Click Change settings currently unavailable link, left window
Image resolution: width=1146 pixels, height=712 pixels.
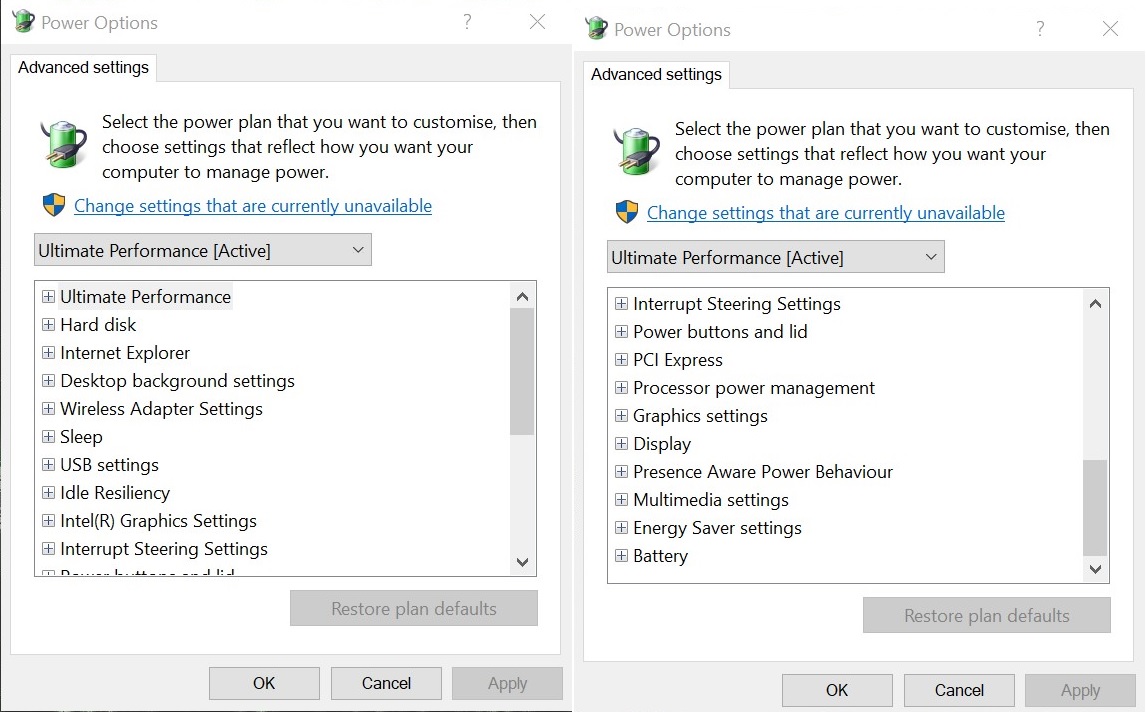(x=253, y=206)
